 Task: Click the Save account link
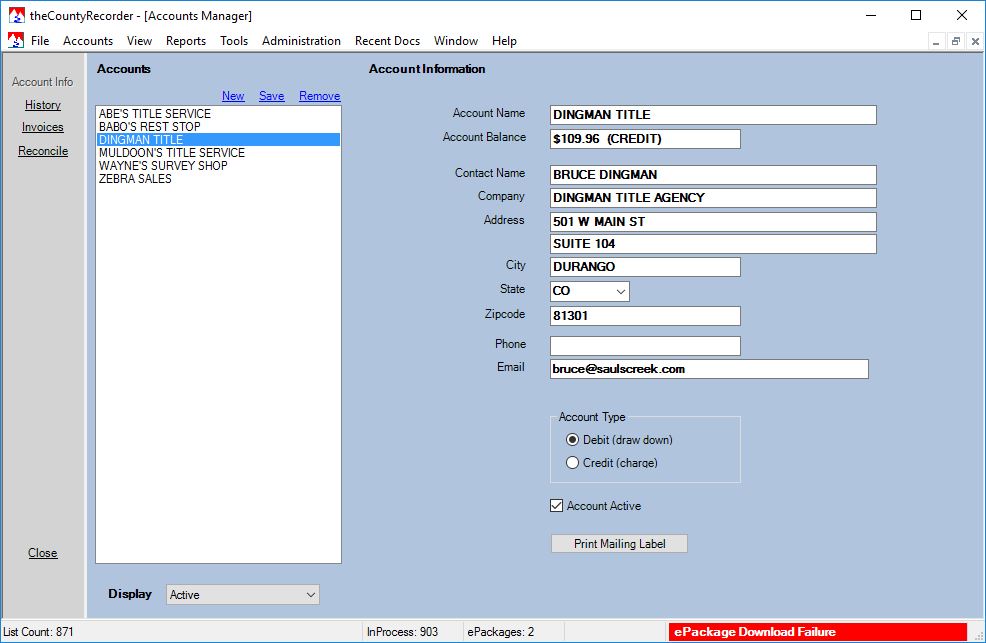click(x=271, y=96)
